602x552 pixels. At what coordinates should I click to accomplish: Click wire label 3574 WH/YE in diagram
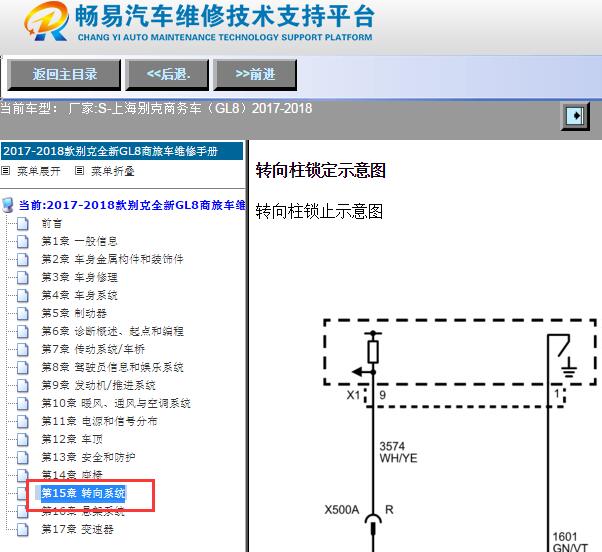coord(398,452)
